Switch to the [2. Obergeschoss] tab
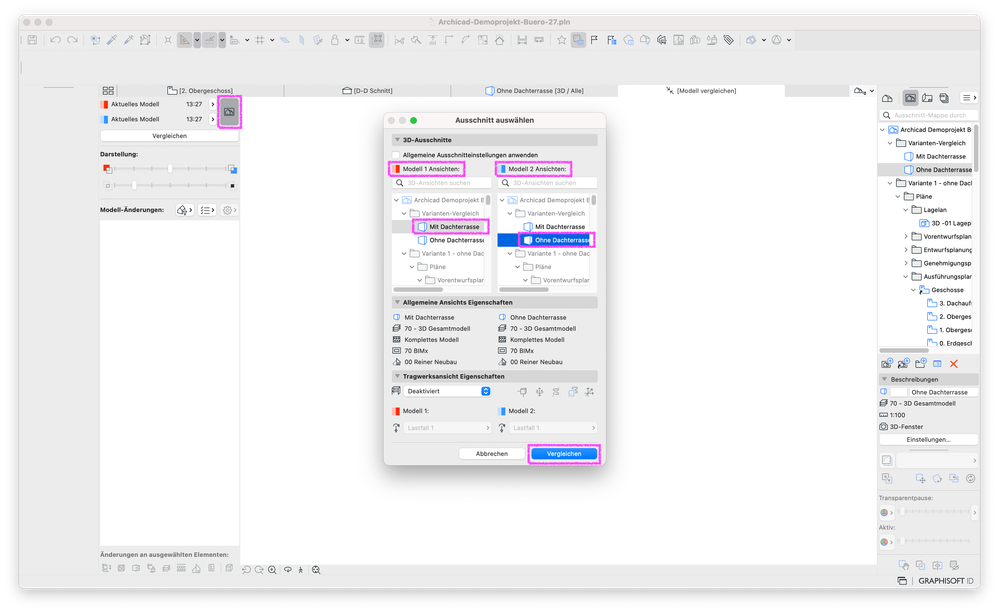The image size is (999, 612). click(200, 90)
